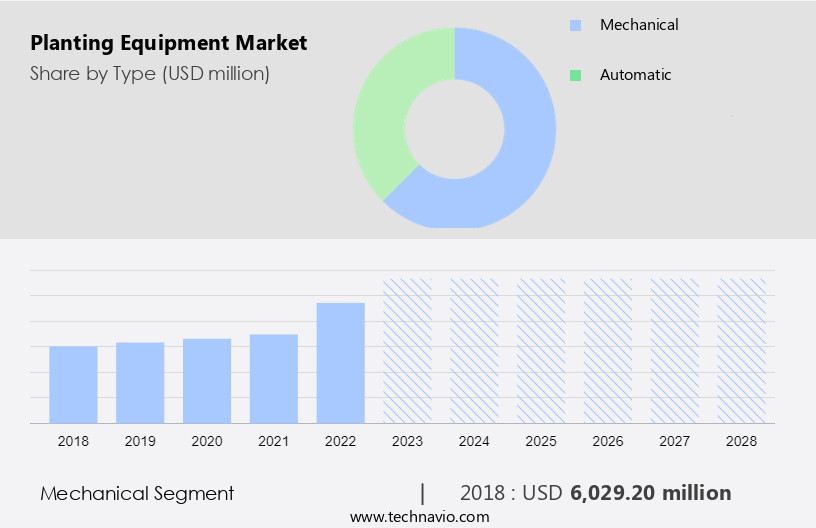
Task: Open the www.technavio.com link
Action: pos(420,516)
